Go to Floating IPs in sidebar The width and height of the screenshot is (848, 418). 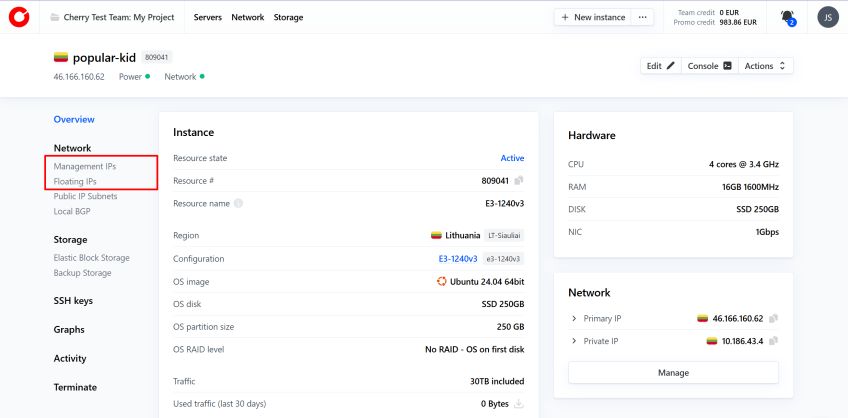[75, 181]
